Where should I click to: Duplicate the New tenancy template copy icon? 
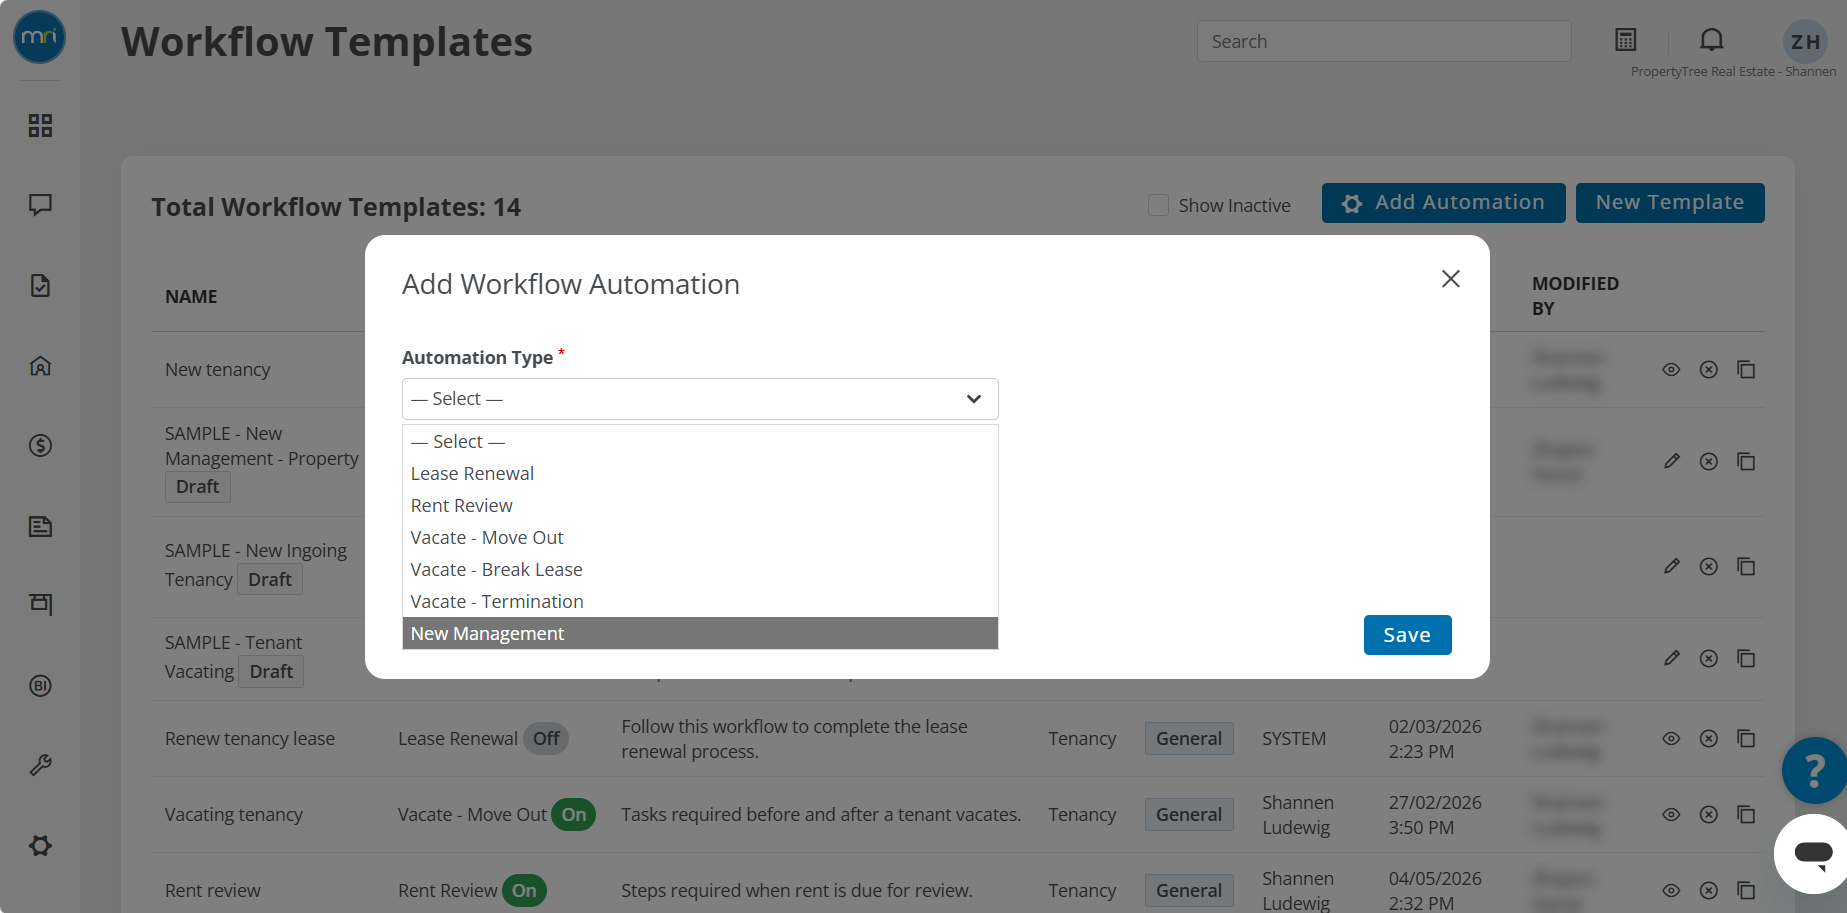[x=1746, y=370]
